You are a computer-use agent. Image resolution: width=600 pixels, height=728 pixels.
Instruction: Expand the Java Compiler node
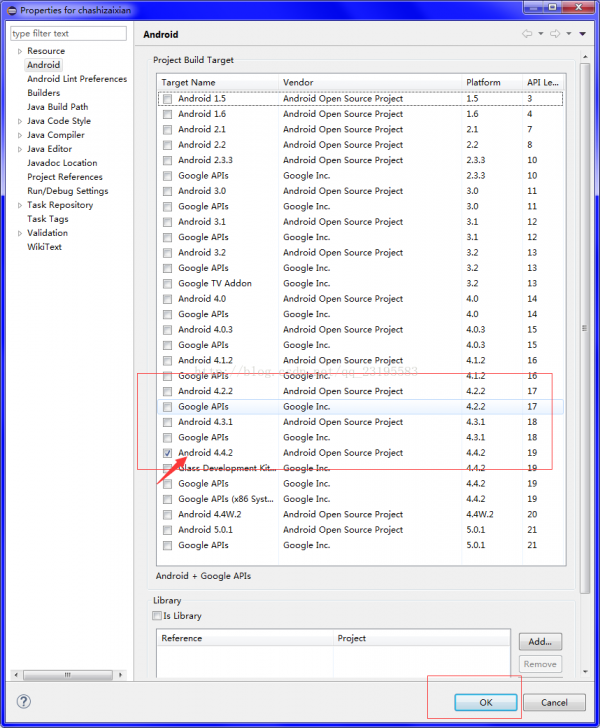(20, 135)
